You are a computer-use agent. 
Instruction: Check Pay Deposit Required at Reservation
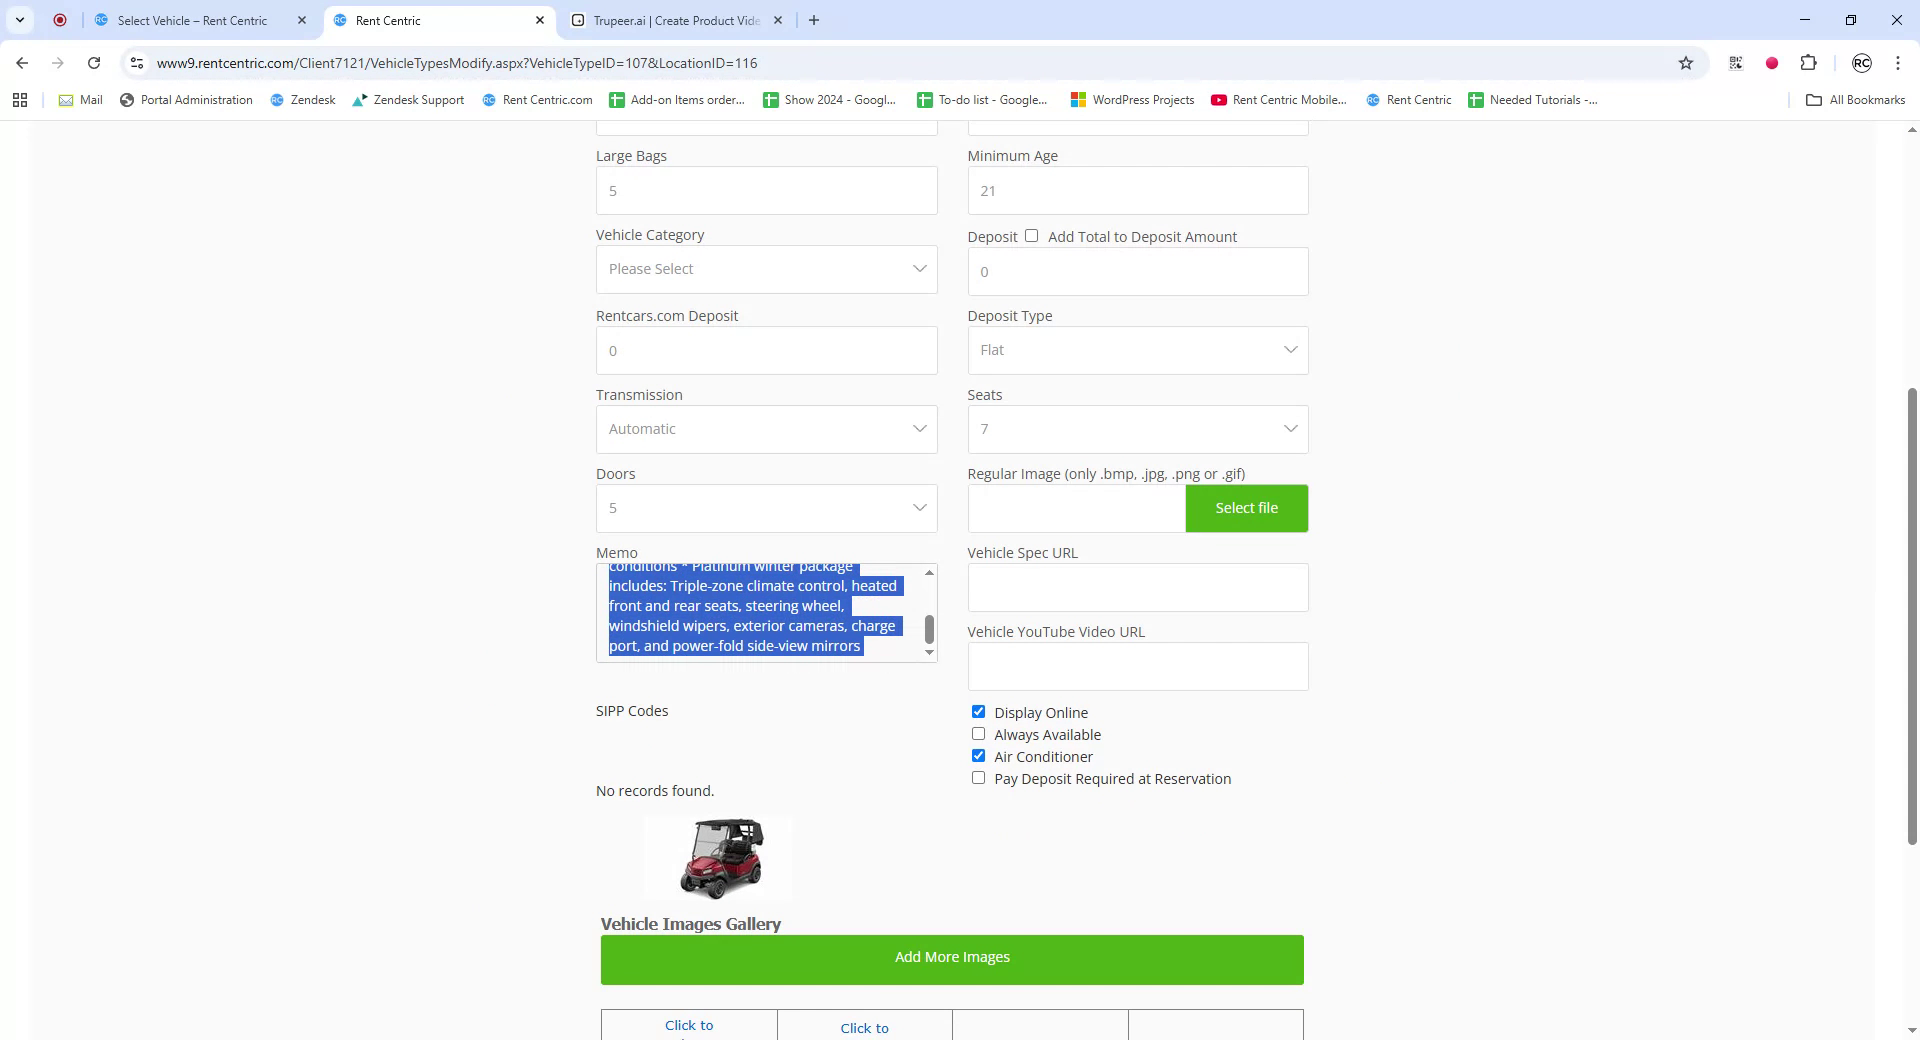(978, 777)
